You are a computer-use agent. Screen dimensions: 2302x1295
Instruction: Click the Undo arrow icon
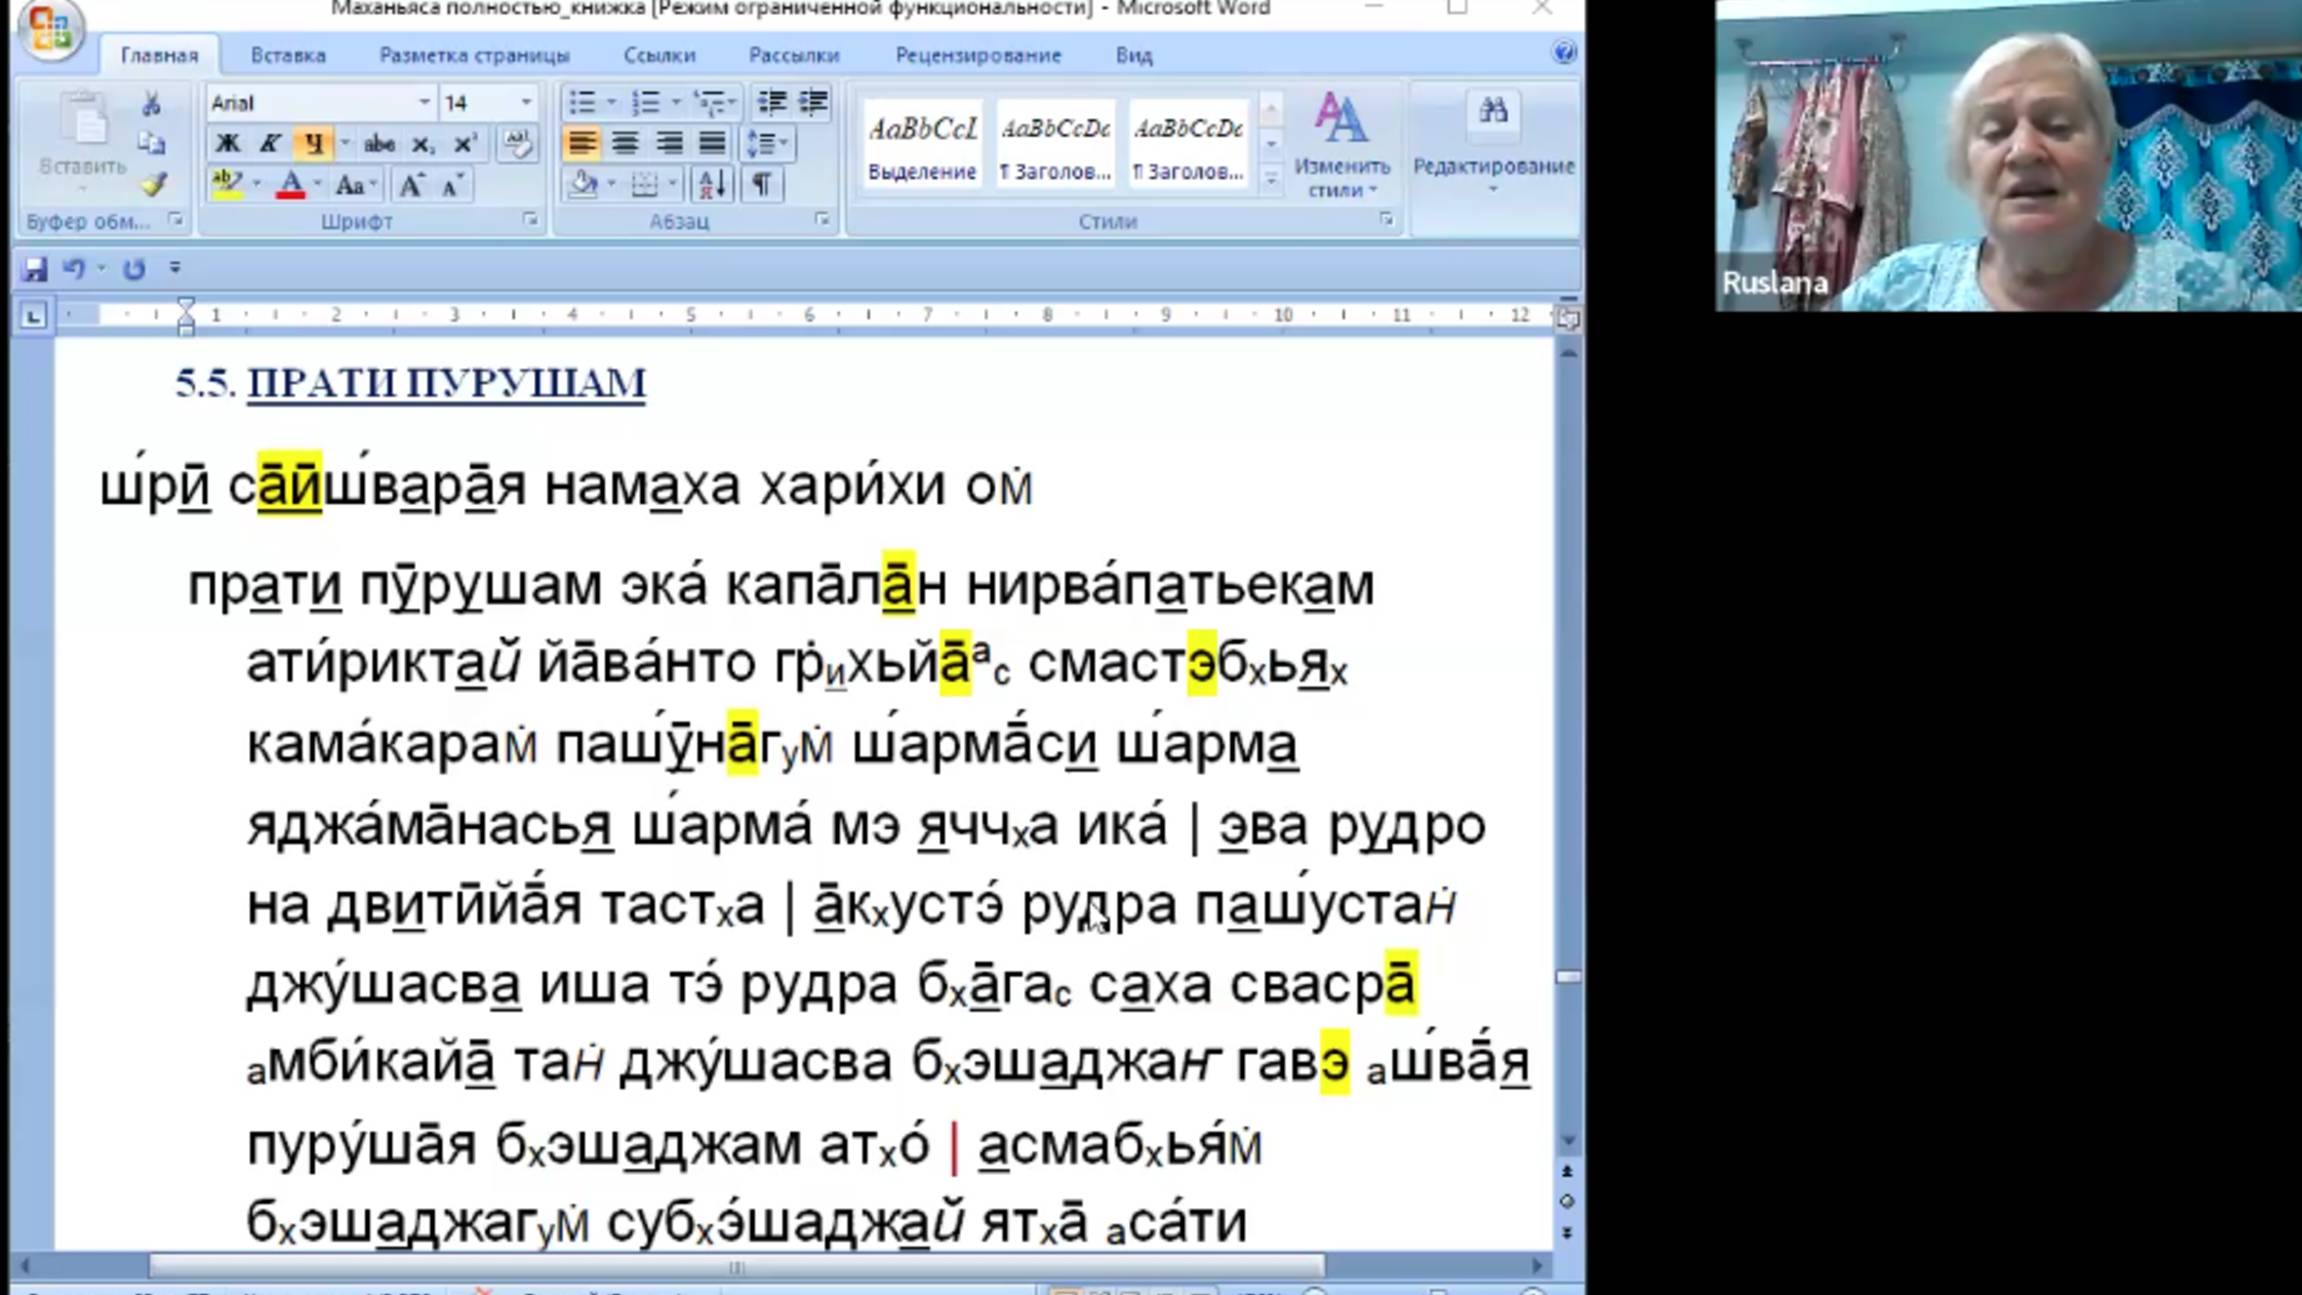click(x=74, y=269)
